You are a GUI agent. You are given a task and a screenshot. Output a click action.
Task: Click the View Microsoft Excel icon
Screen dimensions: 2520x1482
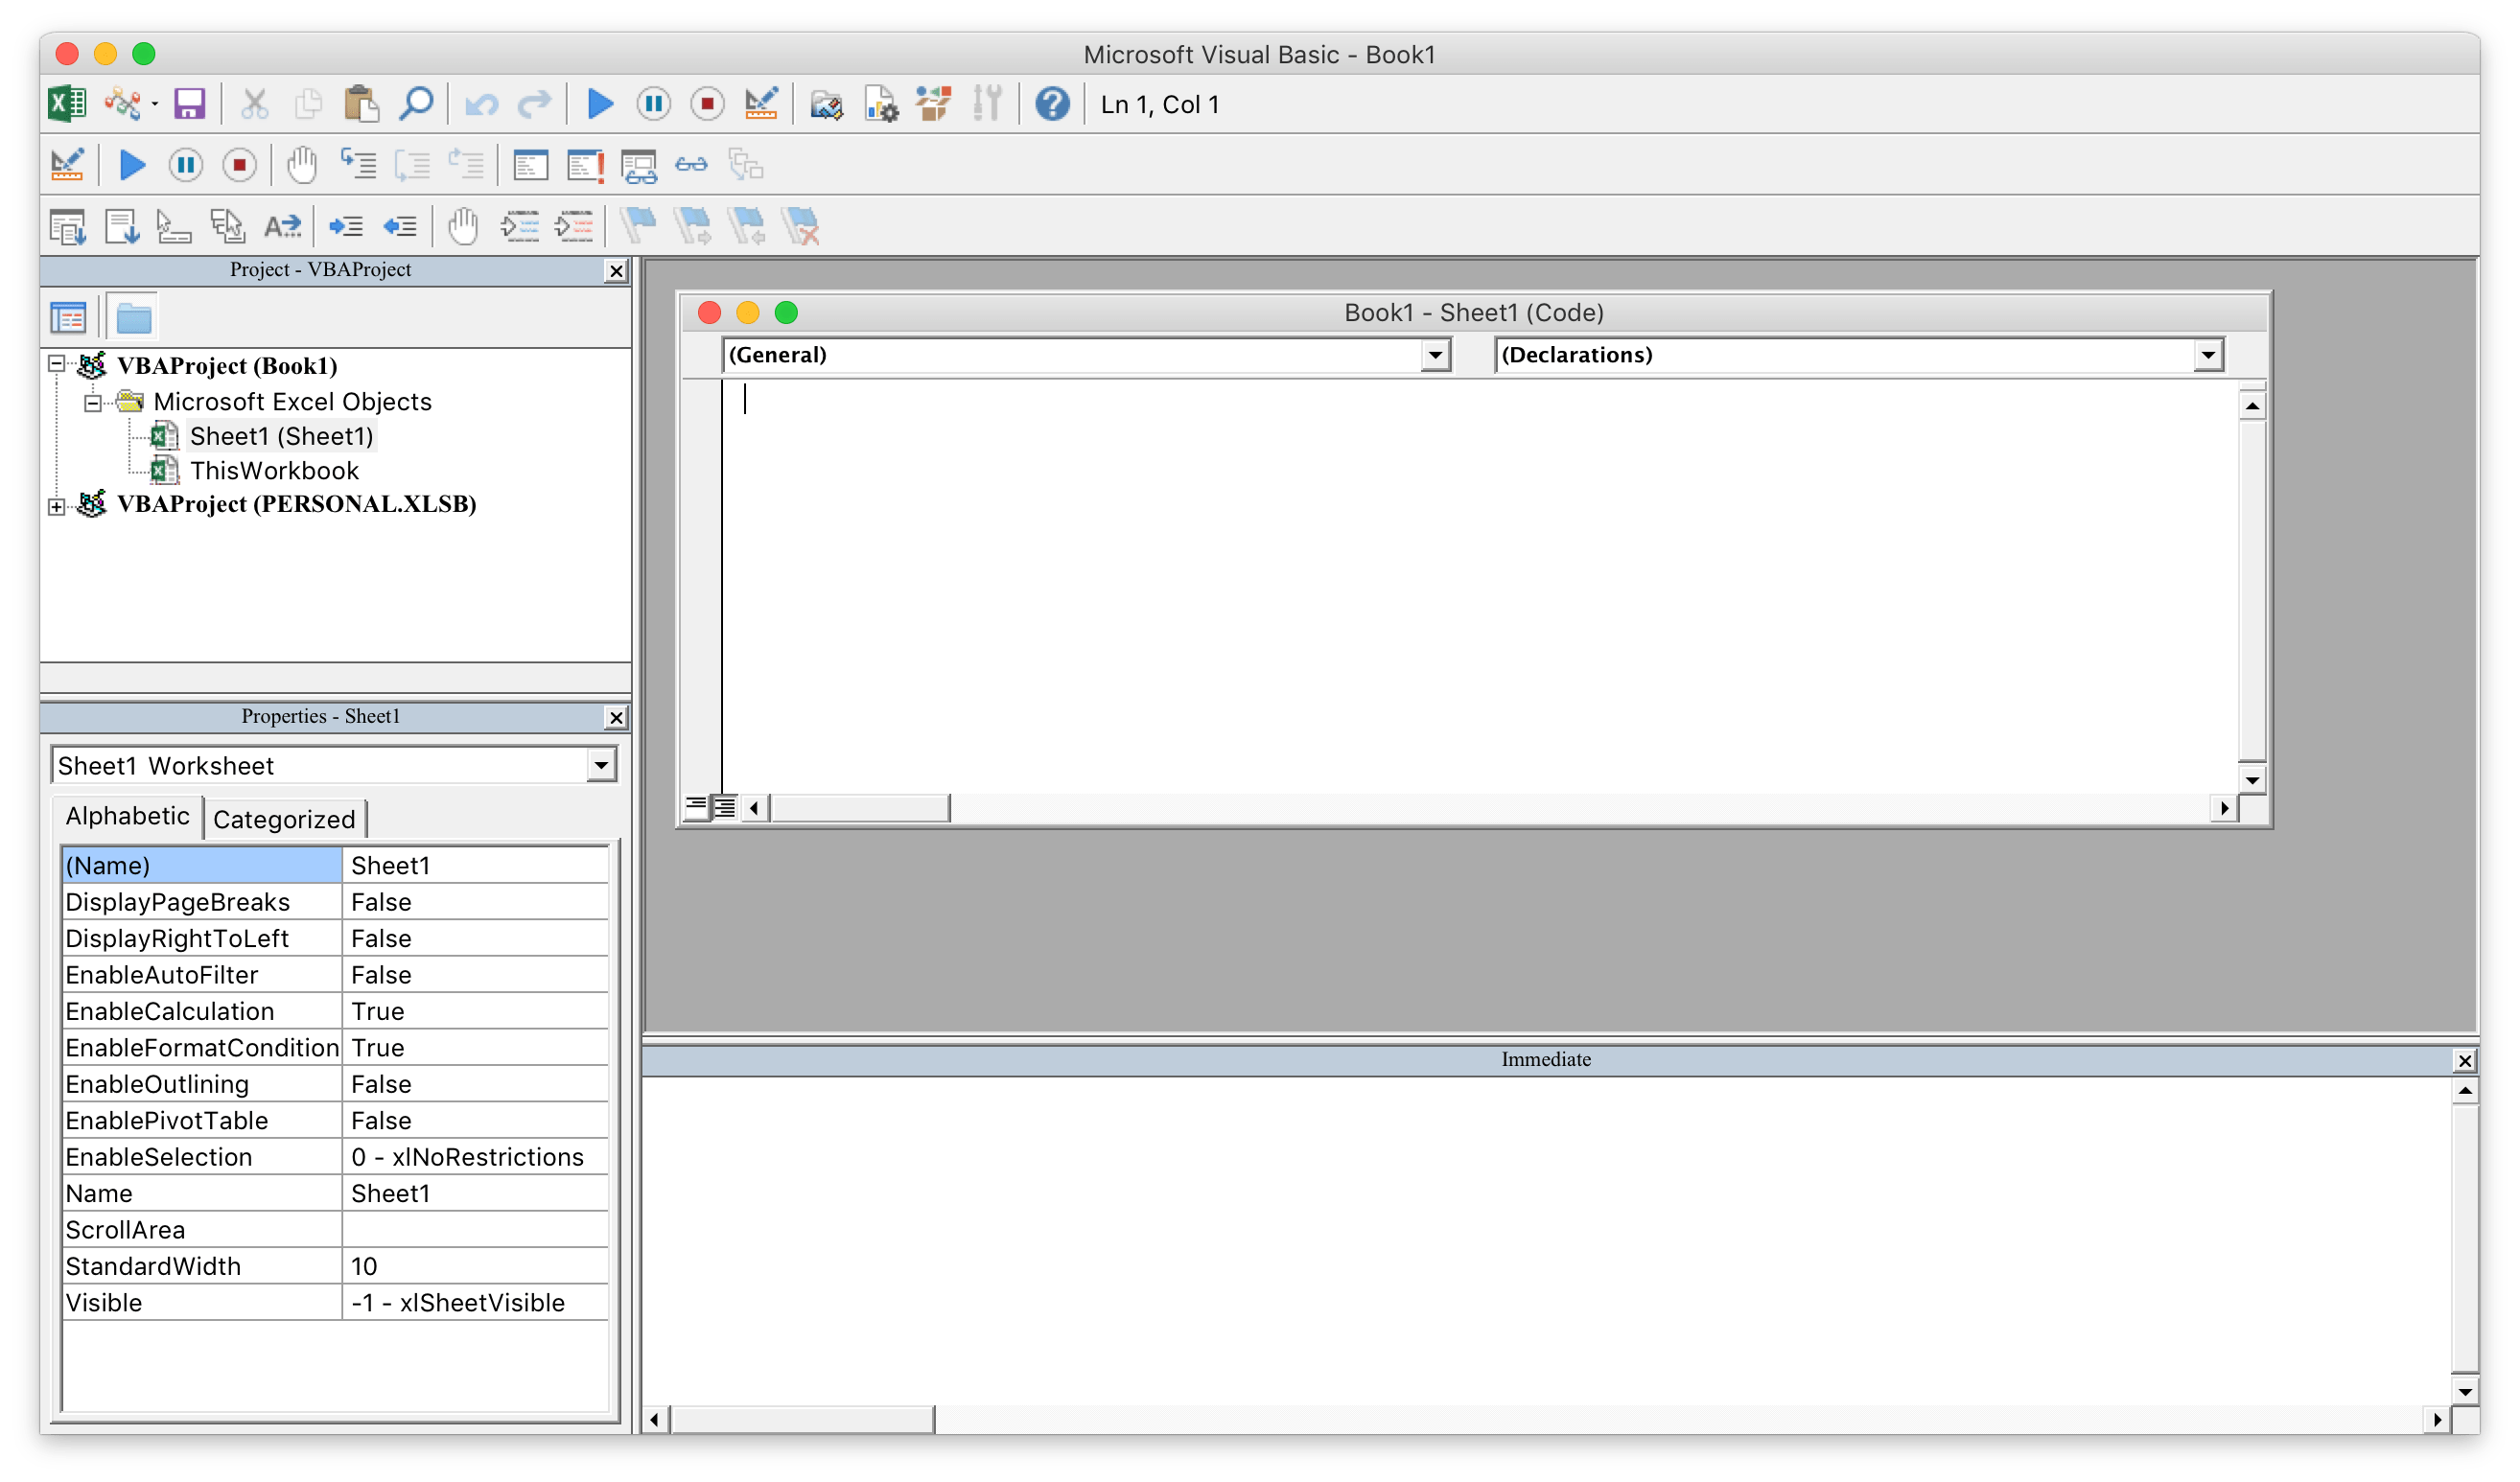(67, 104)
